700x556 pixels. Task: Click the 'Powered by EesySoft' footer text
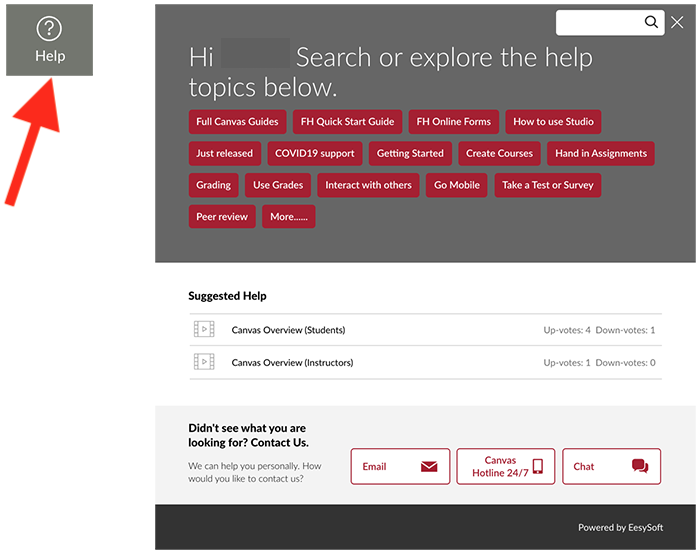(x=621, y=528)
